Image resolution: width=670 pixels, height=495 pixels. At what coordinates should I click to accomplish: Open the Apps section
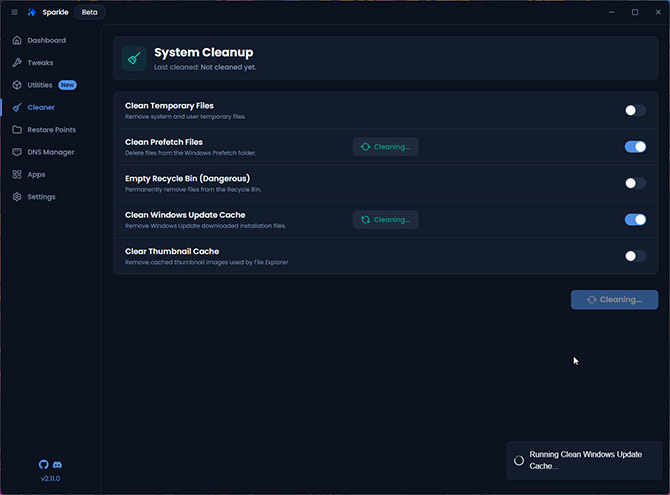point(36,174)
